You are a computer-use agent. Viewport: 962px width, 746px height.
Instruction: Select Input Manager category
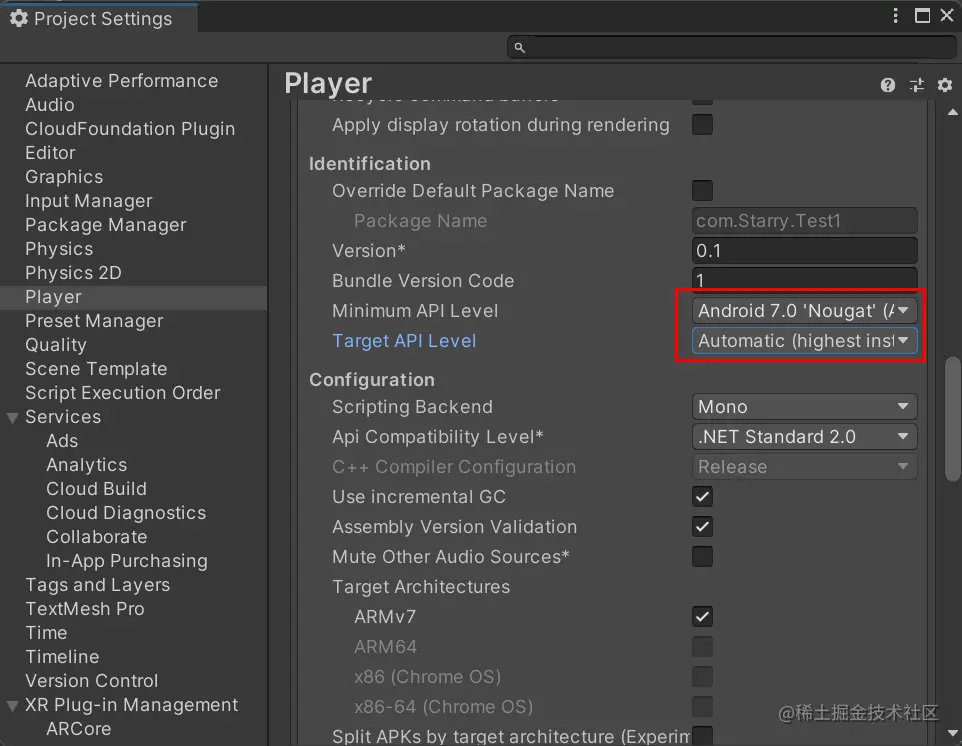coord(88,201)
